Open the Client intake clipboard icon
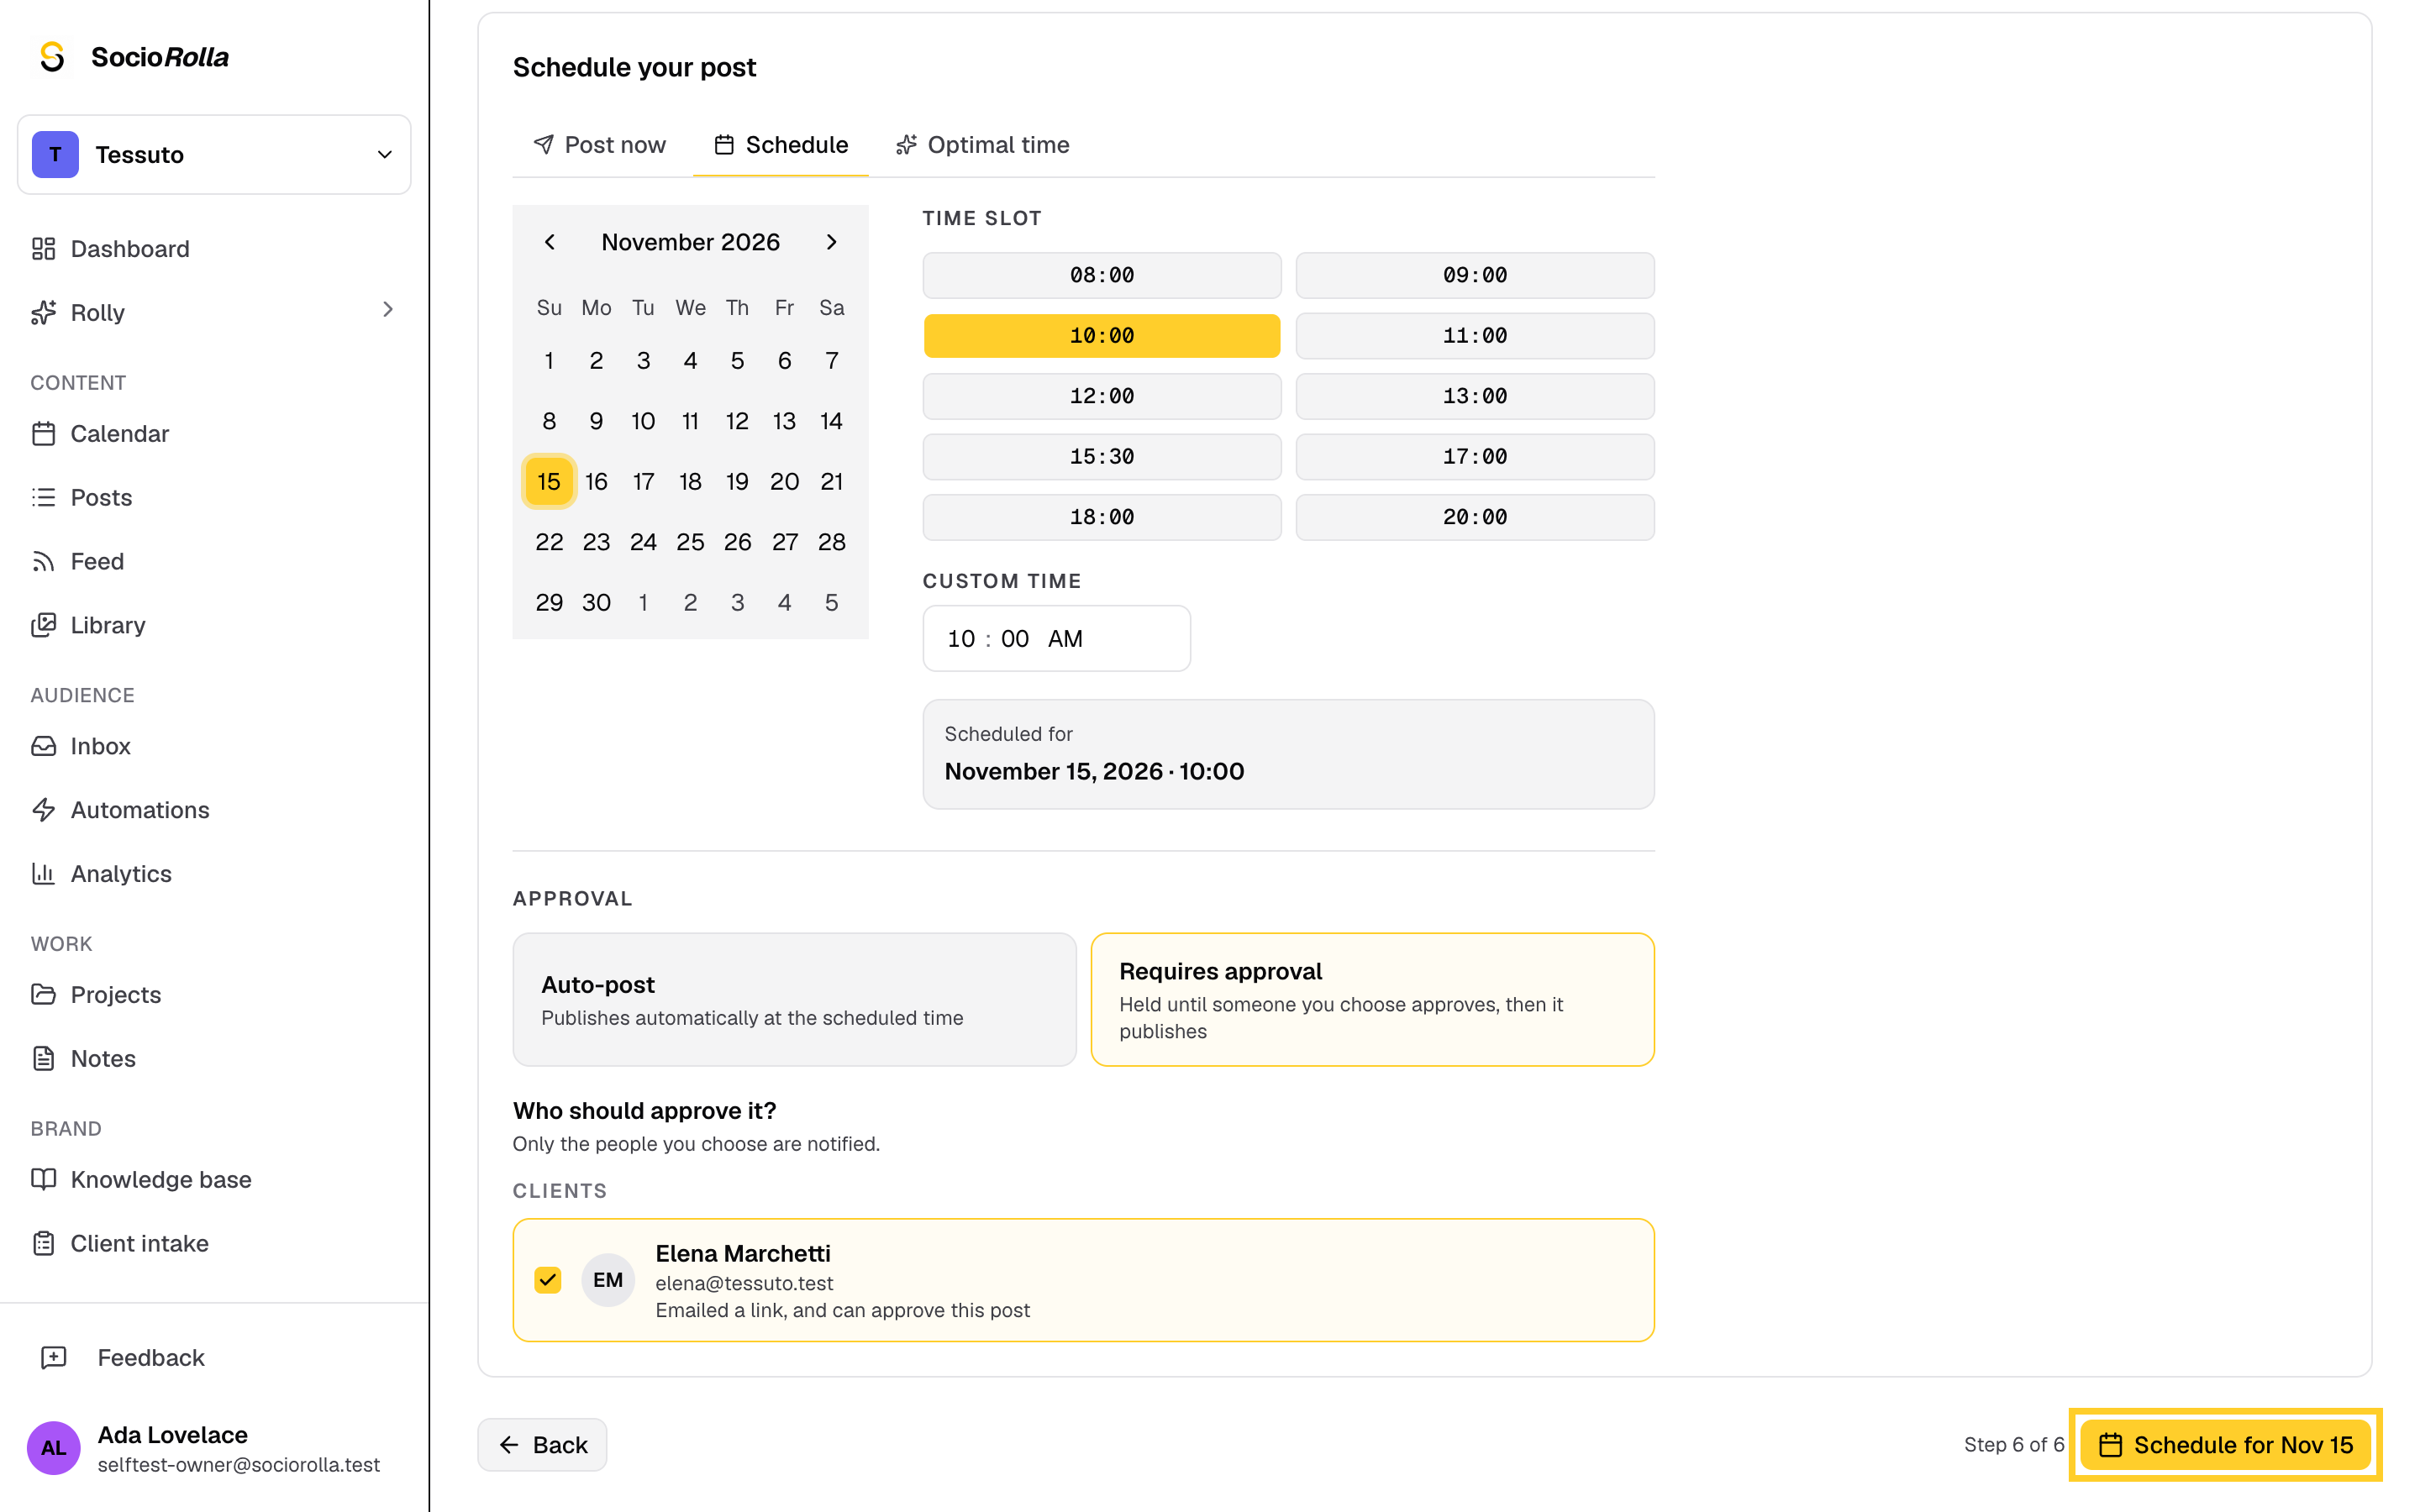Viewport: 2420px width, 1512px height. click(x=43, y=1244)
